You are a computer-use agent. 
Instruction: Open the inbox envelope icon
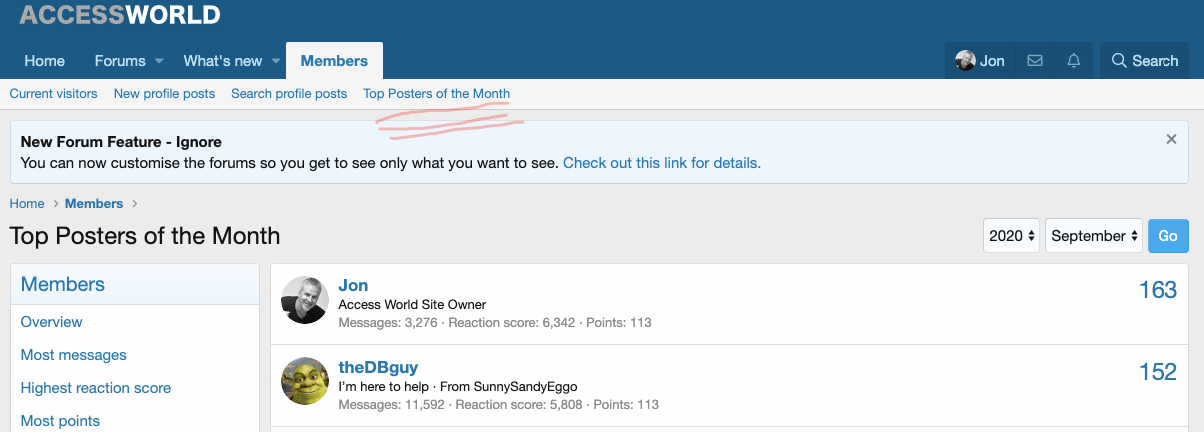pyautogui.click(x=1035, y=61)
